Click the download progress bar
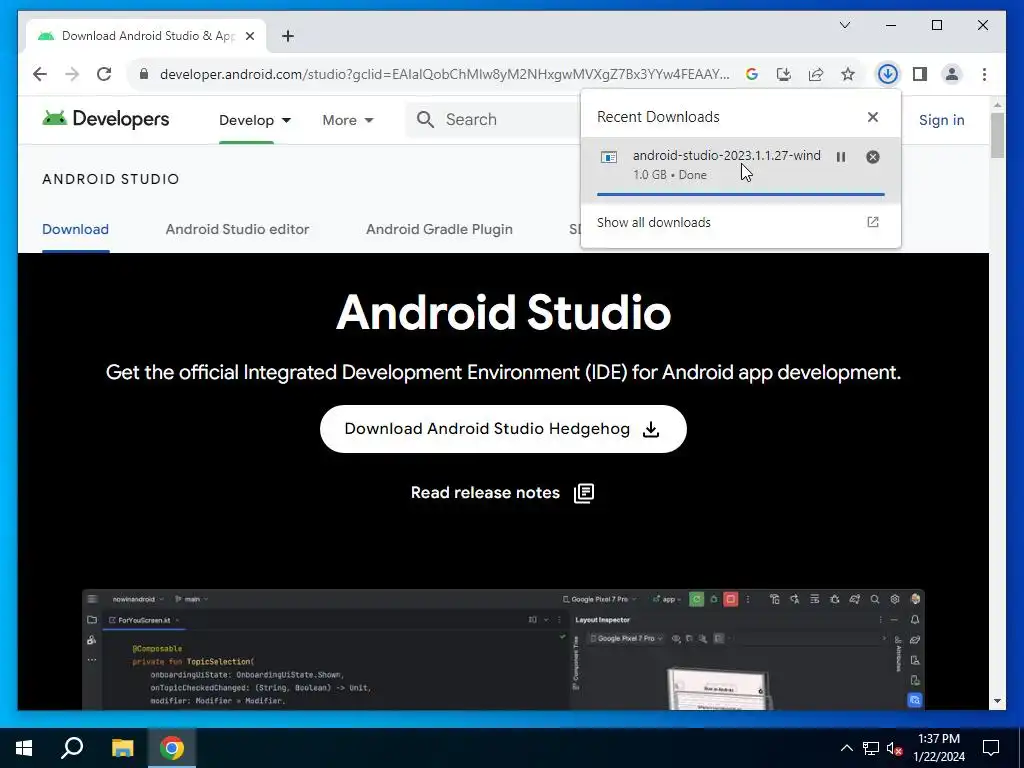Image resolution: width=1024 pixels, height=768 pixels. (741, 194)
